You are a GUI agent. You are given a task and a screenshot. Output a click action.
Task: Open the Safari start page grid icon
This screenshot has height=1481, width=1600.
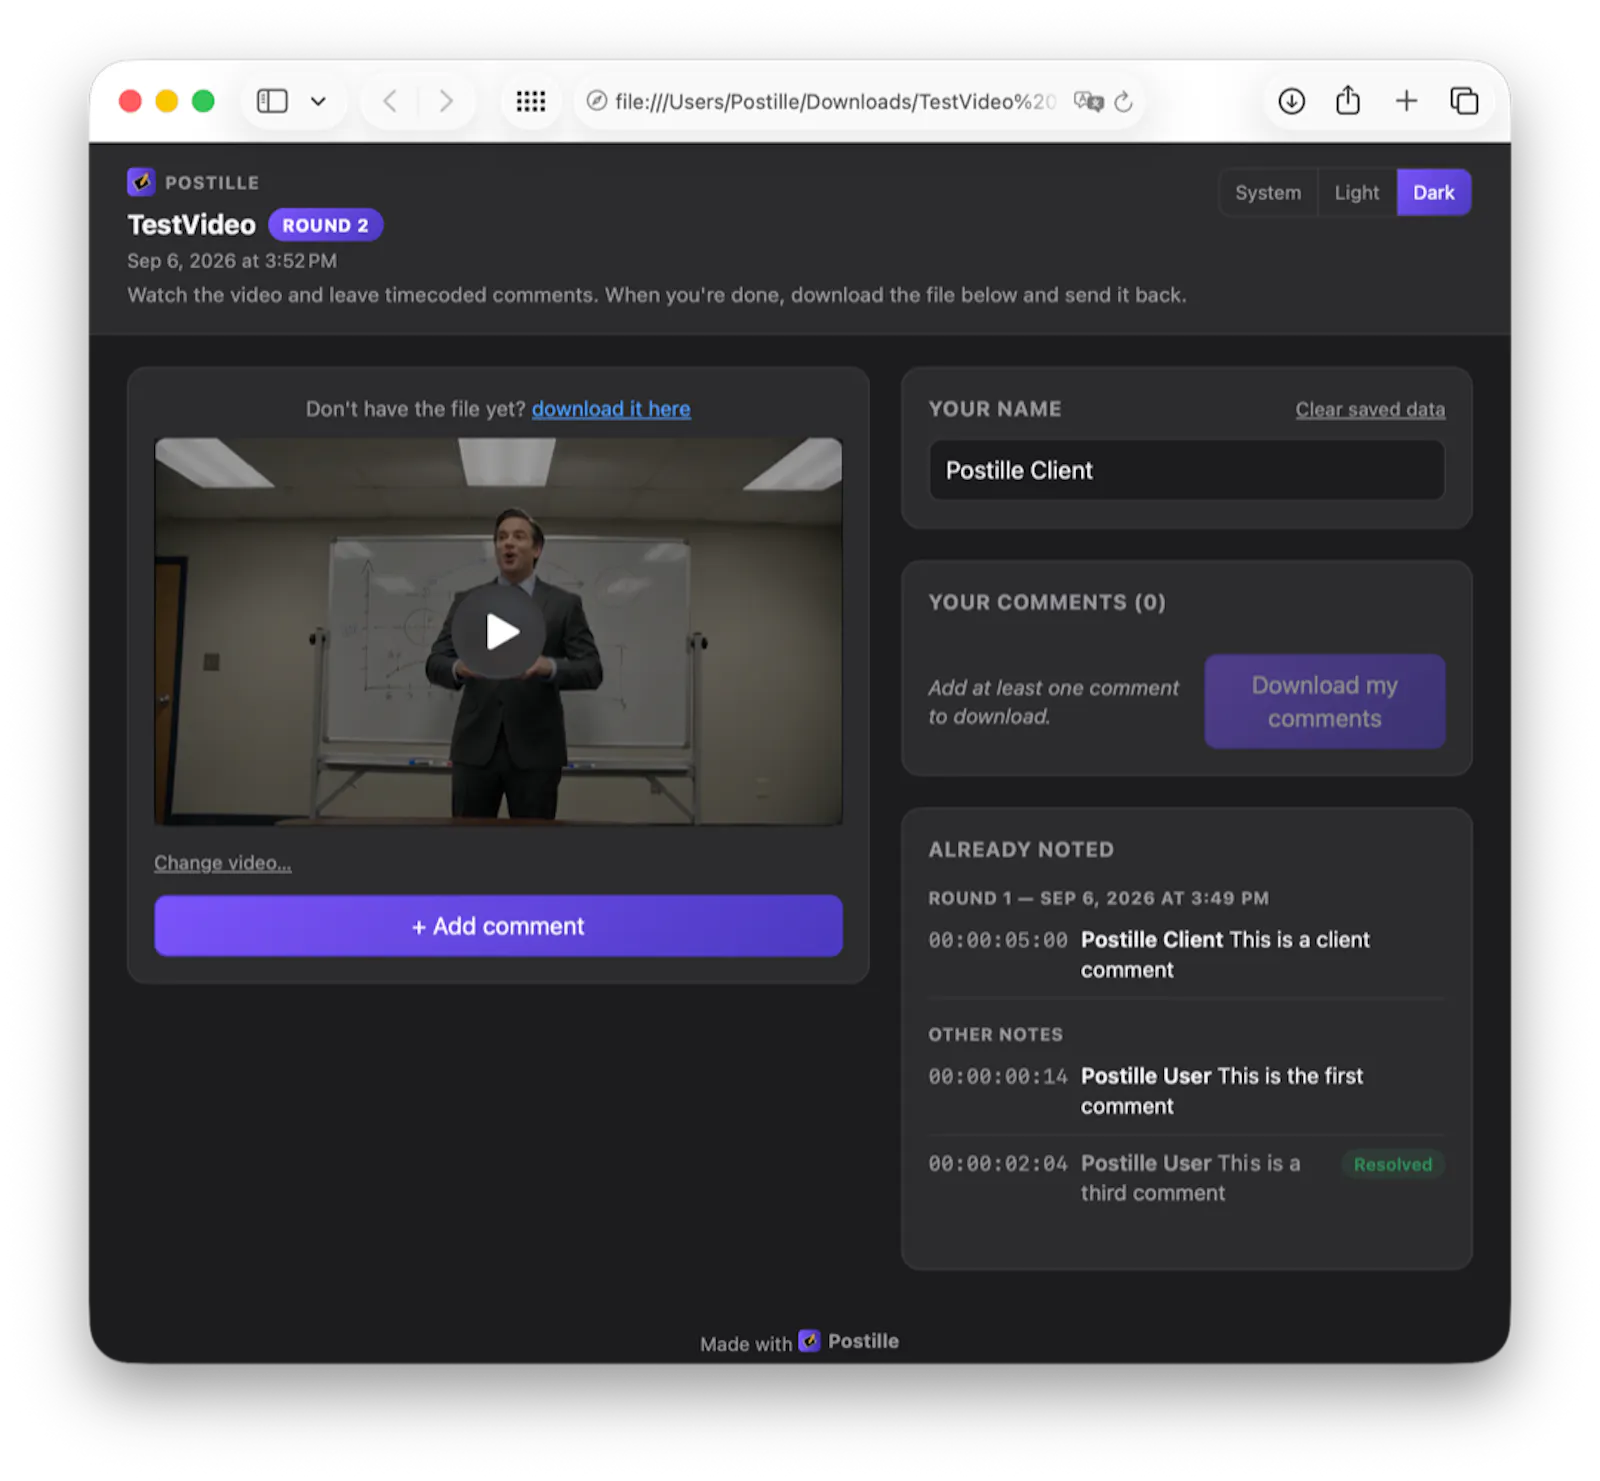coord(531,101)
